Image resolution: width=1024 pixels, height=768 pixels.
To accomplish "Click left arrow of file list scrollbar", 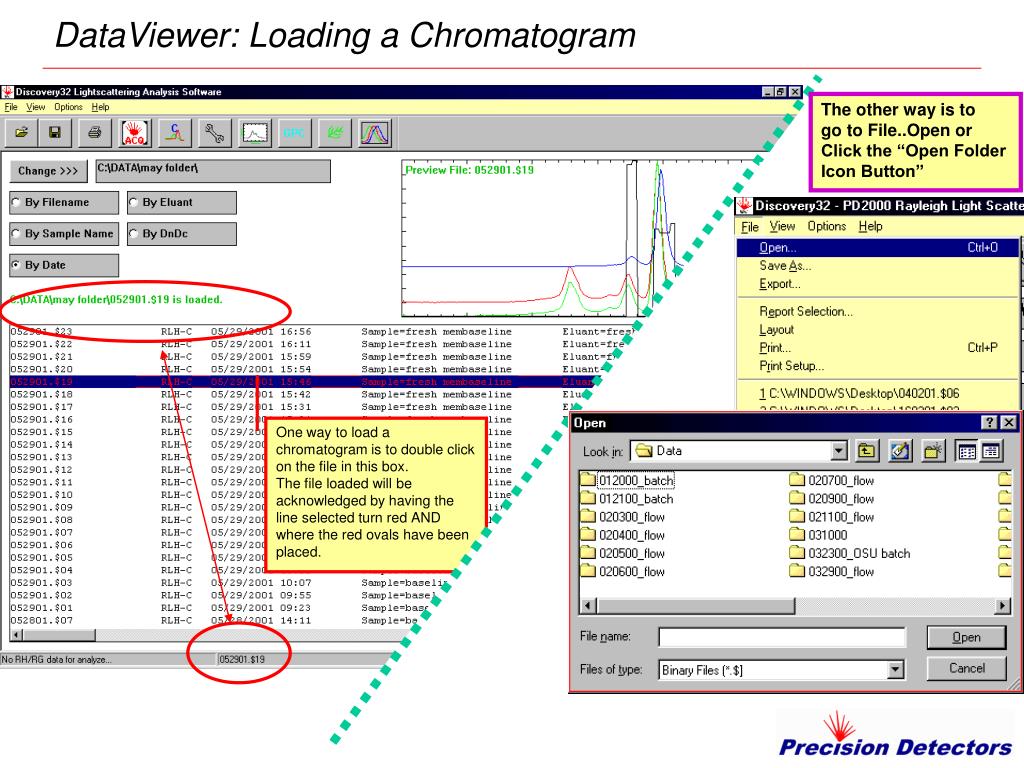I will coord(18,635).
